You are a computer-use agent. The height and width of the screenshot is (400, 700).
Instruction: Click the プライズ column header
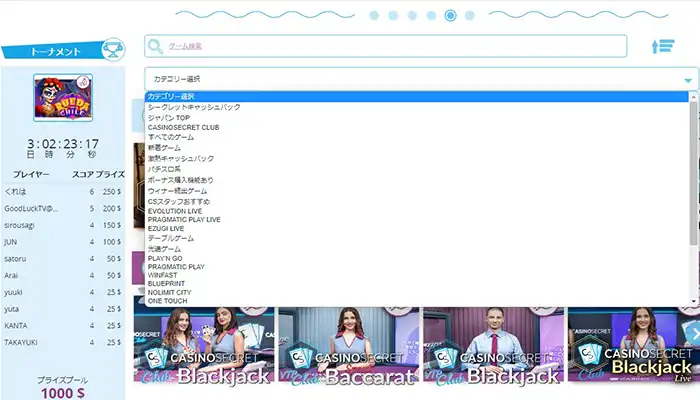pyautogui.click(x=110, y=175)
